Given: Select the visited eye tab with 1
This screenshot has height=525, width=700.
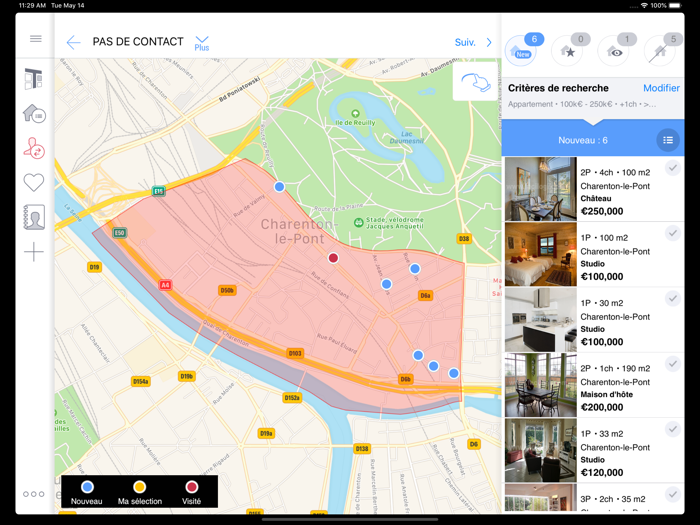Looking at the screenshot, I should tap(616, 49).
